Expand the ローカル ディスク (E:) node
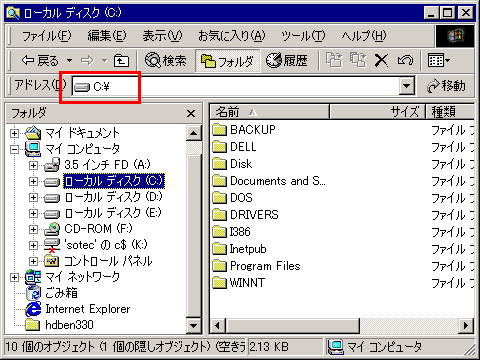Image resolution: width=480 pixels, height=360 pixels. [33, 213]
